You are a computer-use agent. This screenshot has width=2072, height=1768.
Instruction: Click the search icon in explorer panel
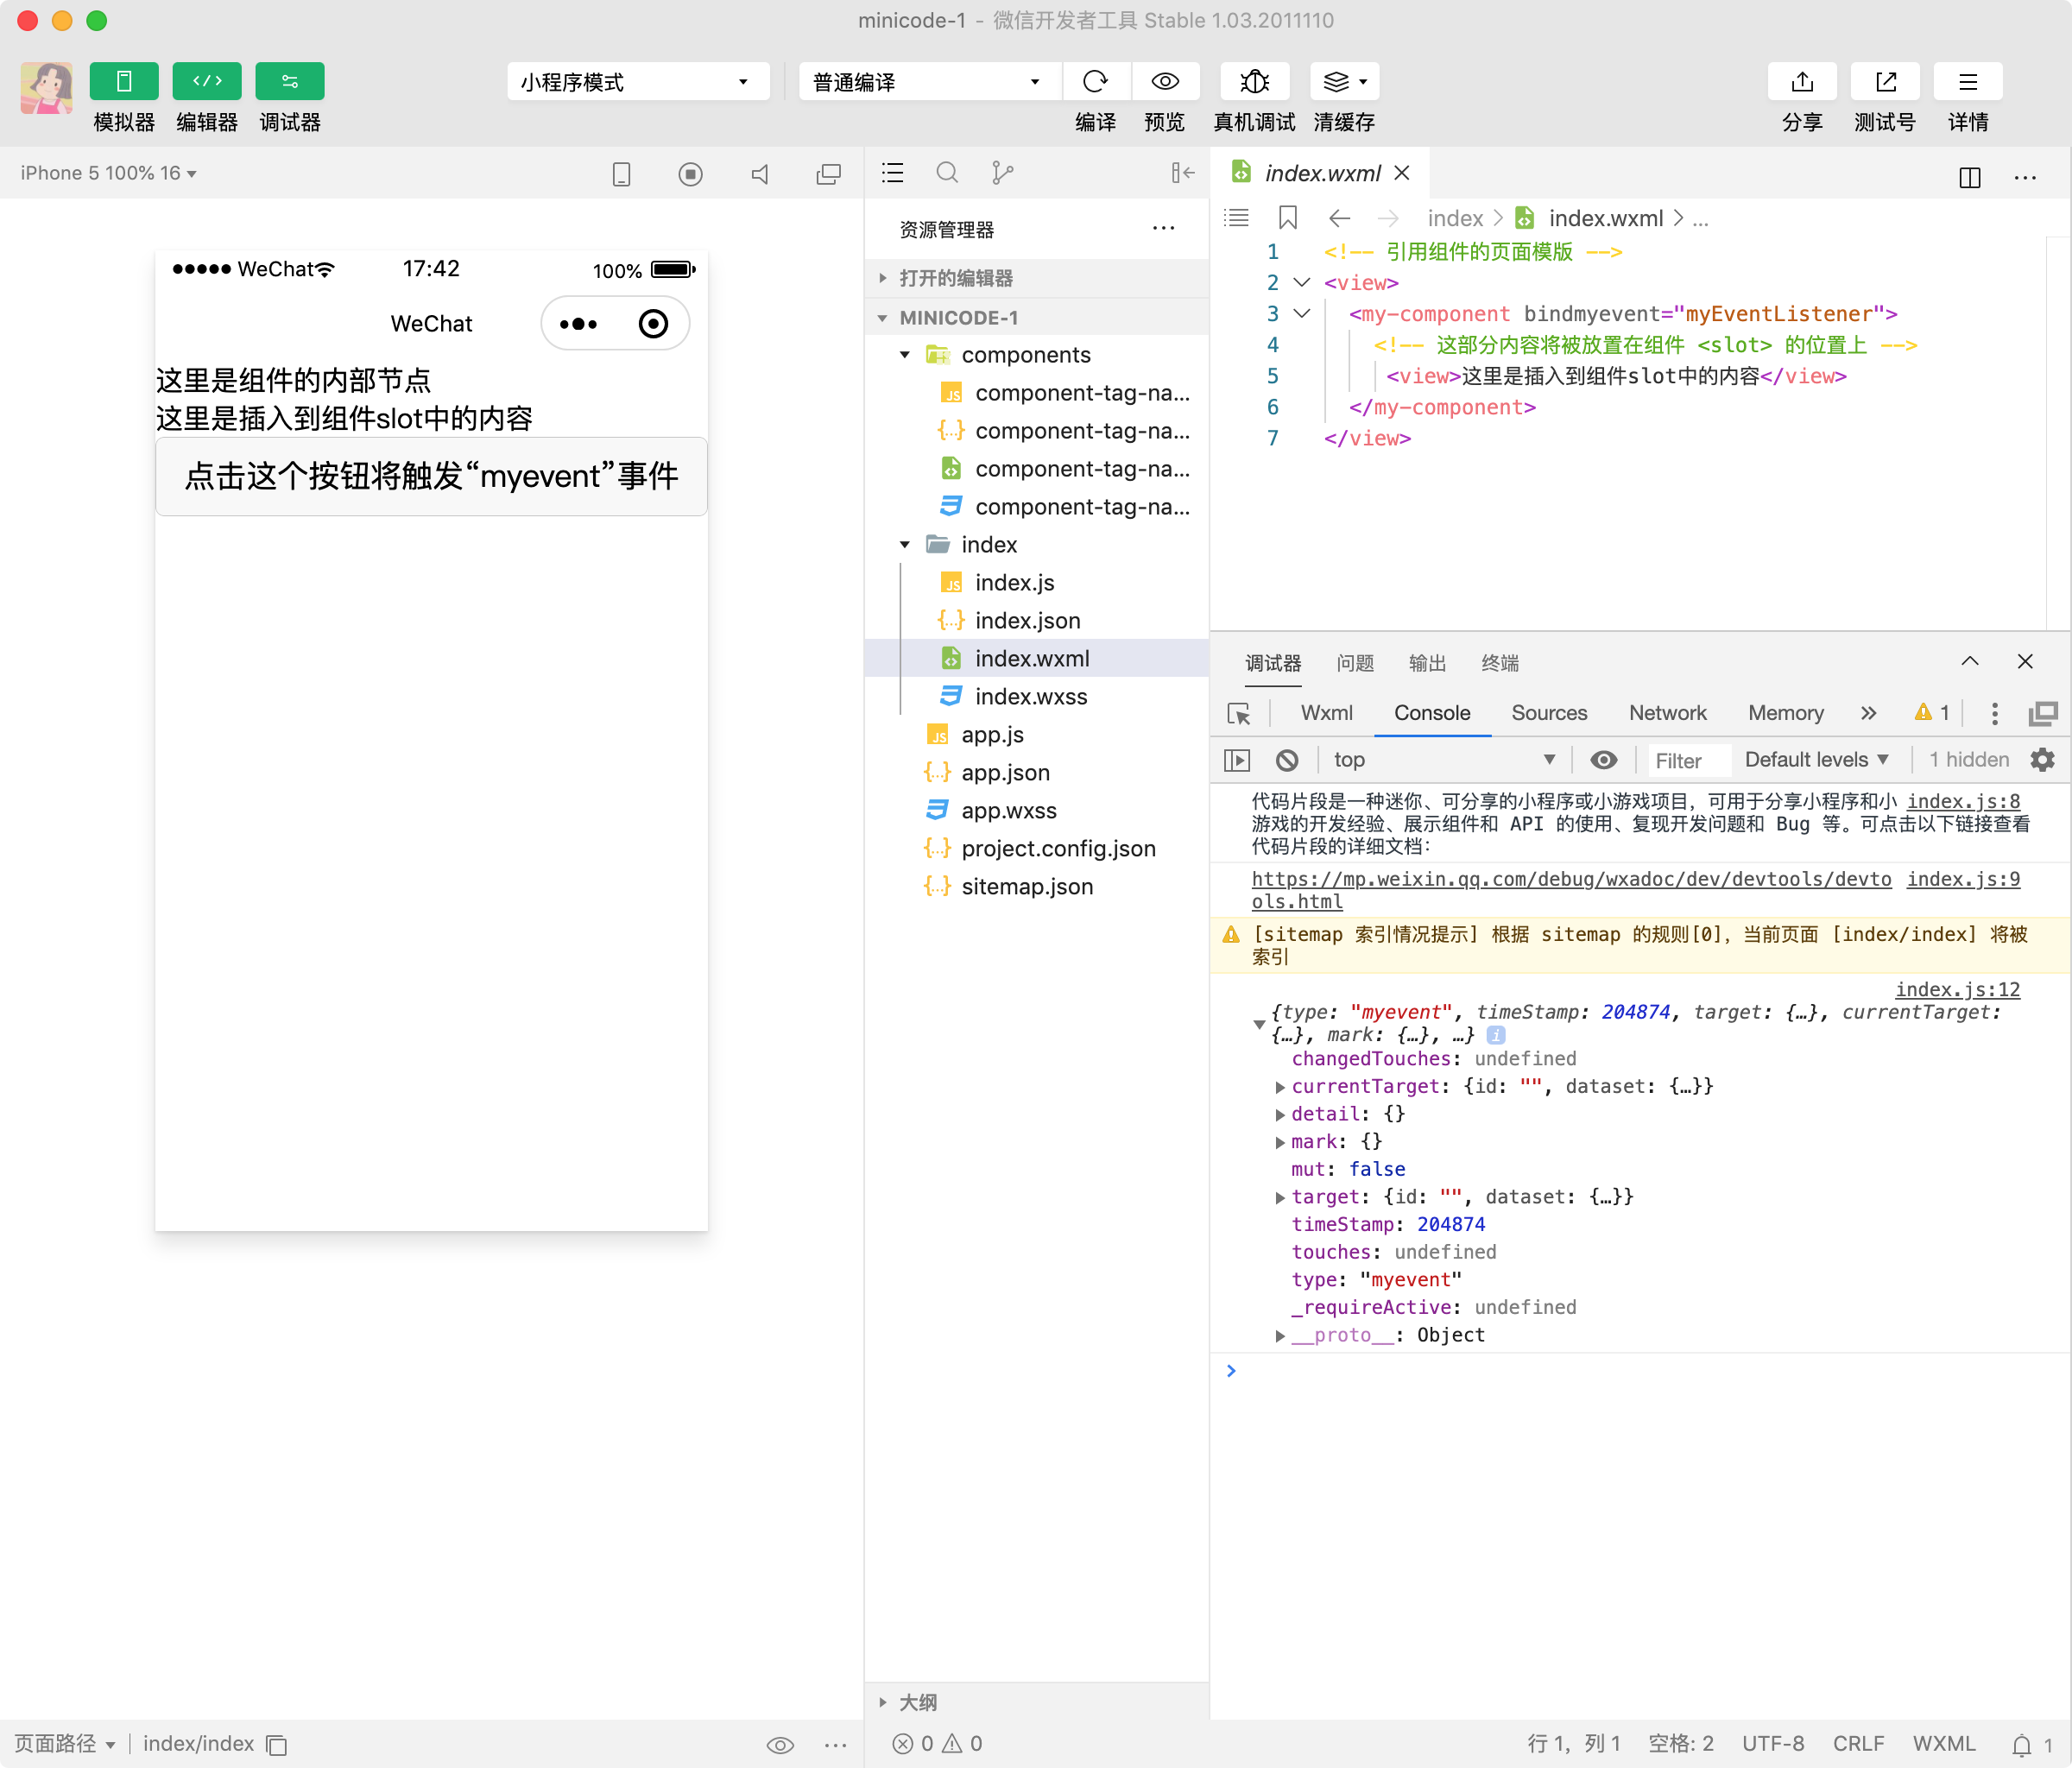tap(946, 173)
